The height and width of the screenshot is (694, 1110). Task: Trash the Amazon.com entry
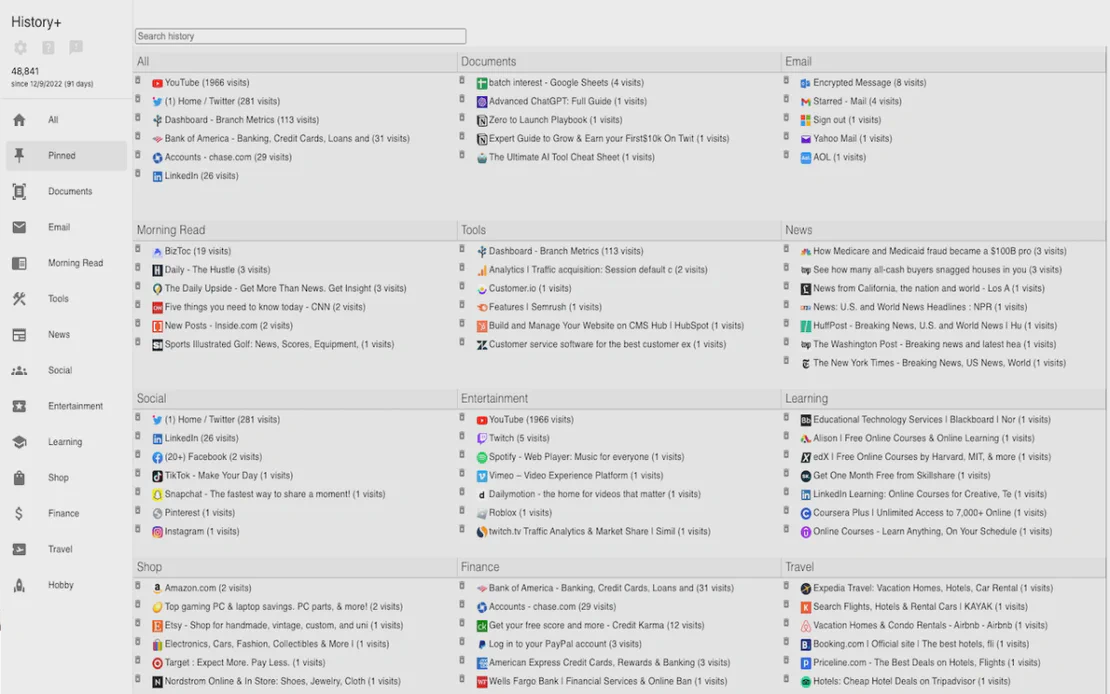[x=138, y=586]
